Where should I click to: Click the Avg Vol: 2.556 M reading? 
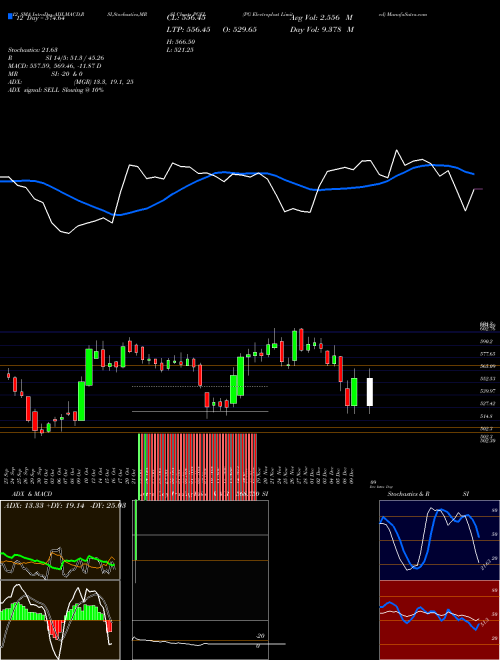pos(322,18)
